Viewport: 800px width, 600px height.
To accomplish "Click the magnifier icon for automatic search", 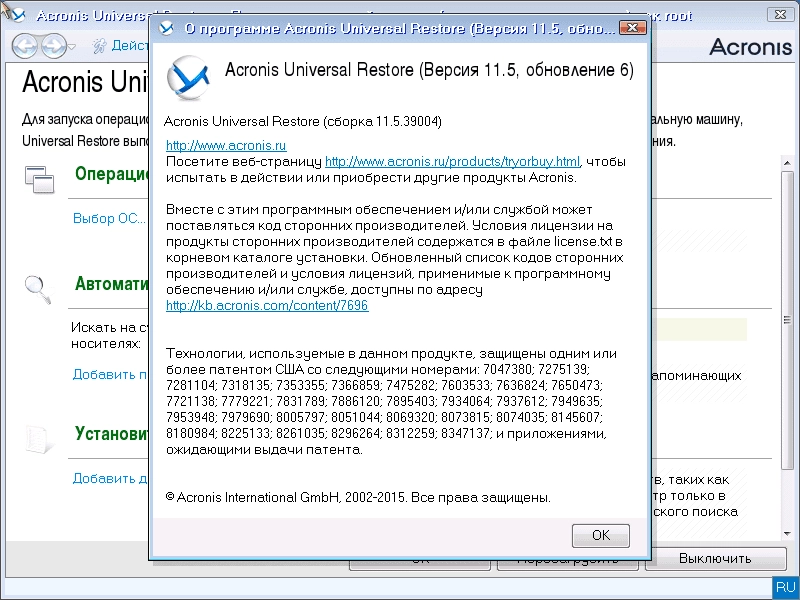I will point(38,289).
